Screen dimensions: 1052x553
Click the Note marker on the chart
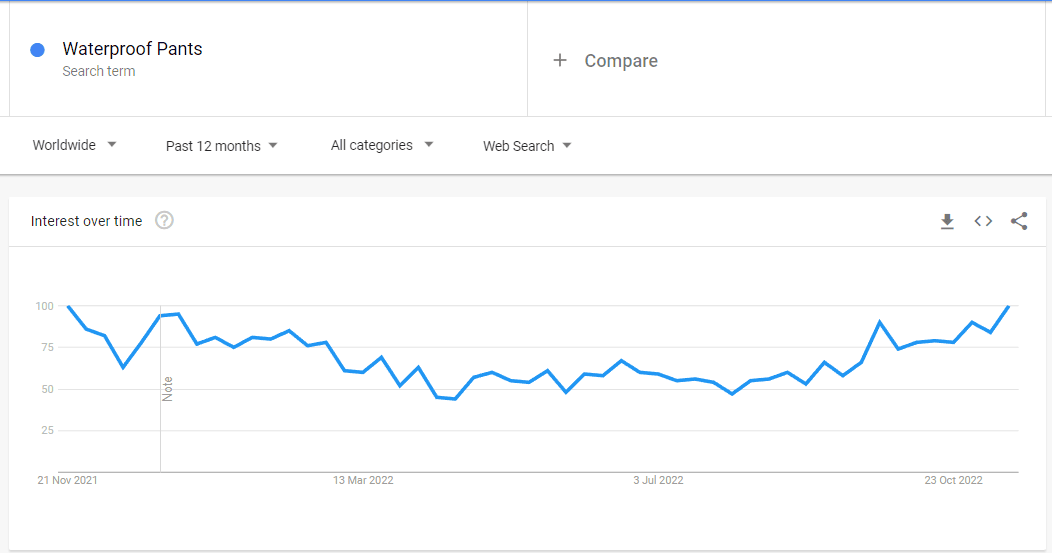[168, 389]
